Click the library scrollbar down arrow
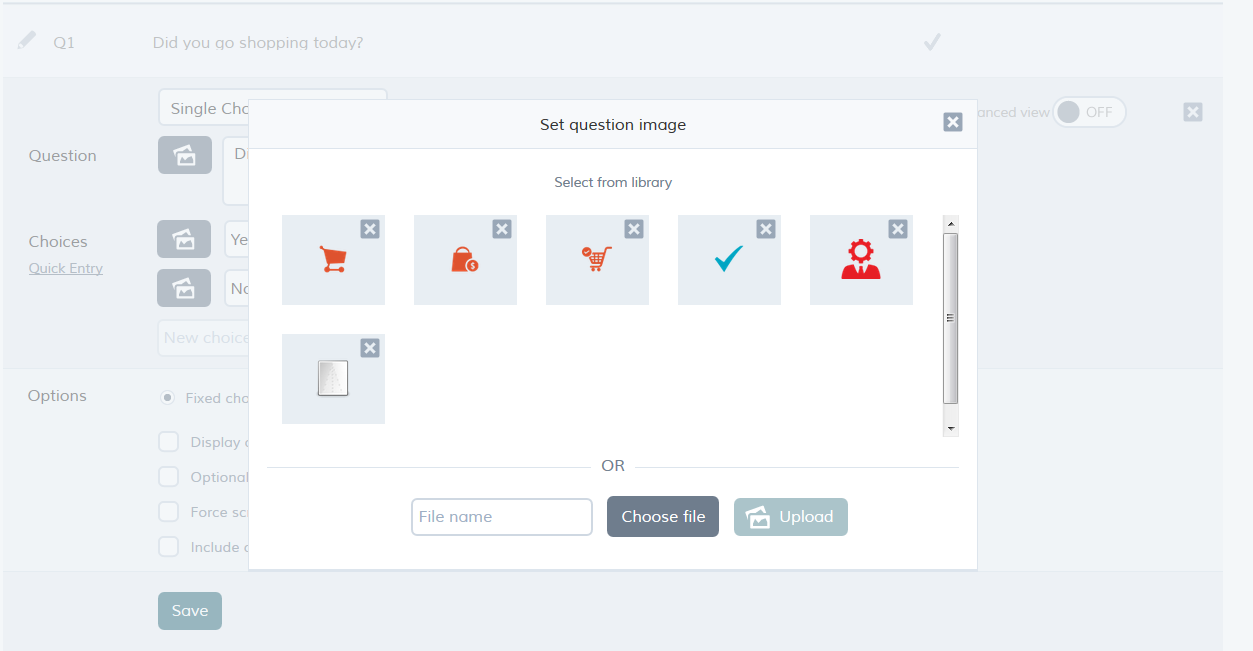Viewport: 1253px width, 651px height. (x=951, y=428)
